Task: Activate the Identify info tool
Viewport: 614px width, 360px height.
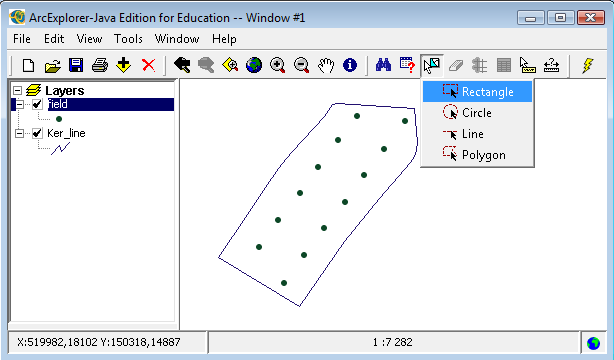Action: pyautogui.click(x=350, y=65)
